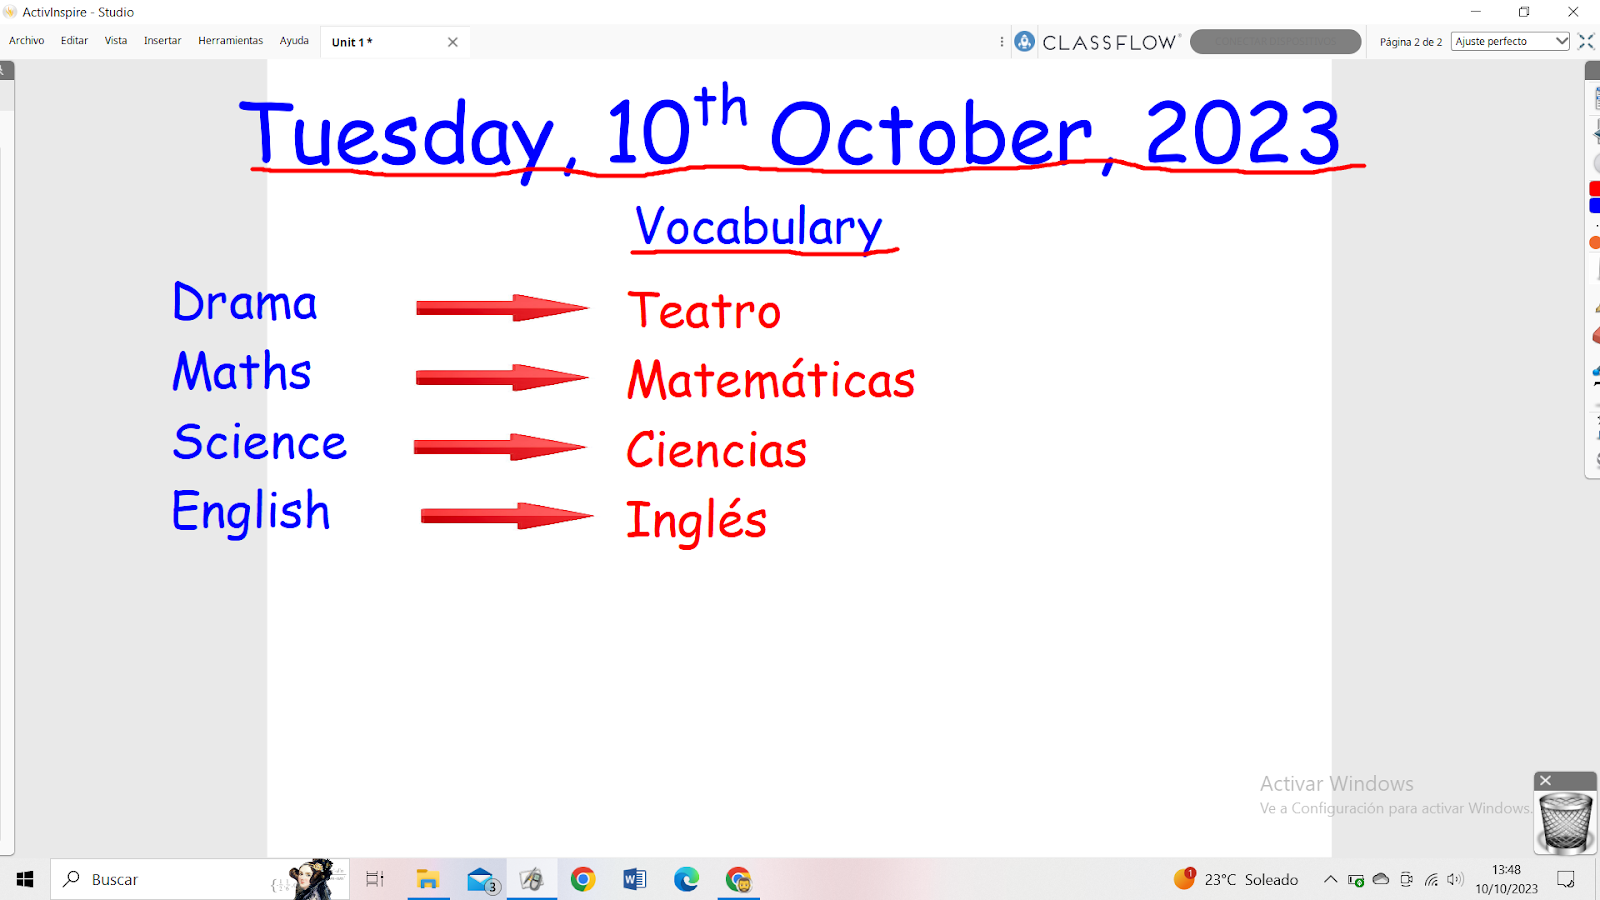Select the red arrow next to English
Screen dimensions: 1600x900
coord(507,516)
